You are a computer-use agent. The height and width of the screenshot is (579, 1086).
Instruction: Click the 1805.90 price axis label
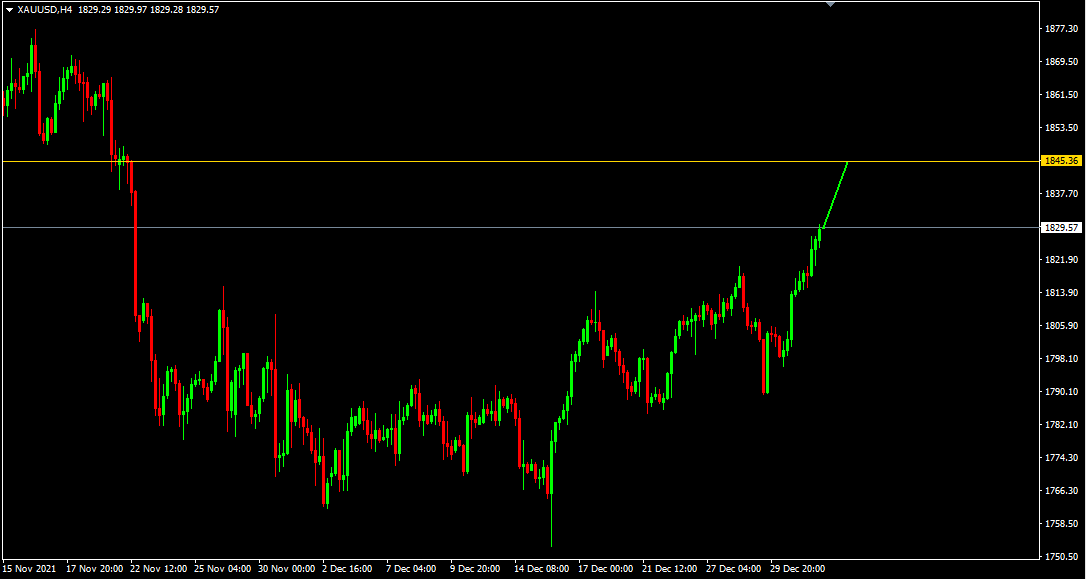1062,326
